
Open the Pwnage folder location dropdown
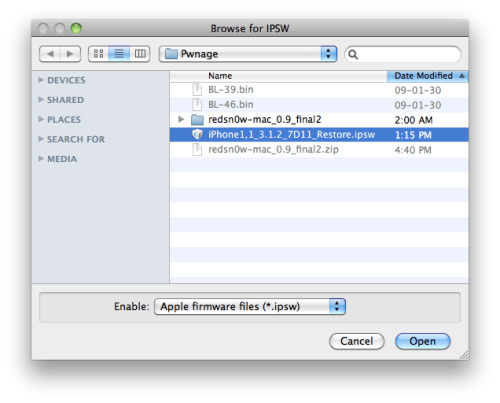[x=248, y=54]
